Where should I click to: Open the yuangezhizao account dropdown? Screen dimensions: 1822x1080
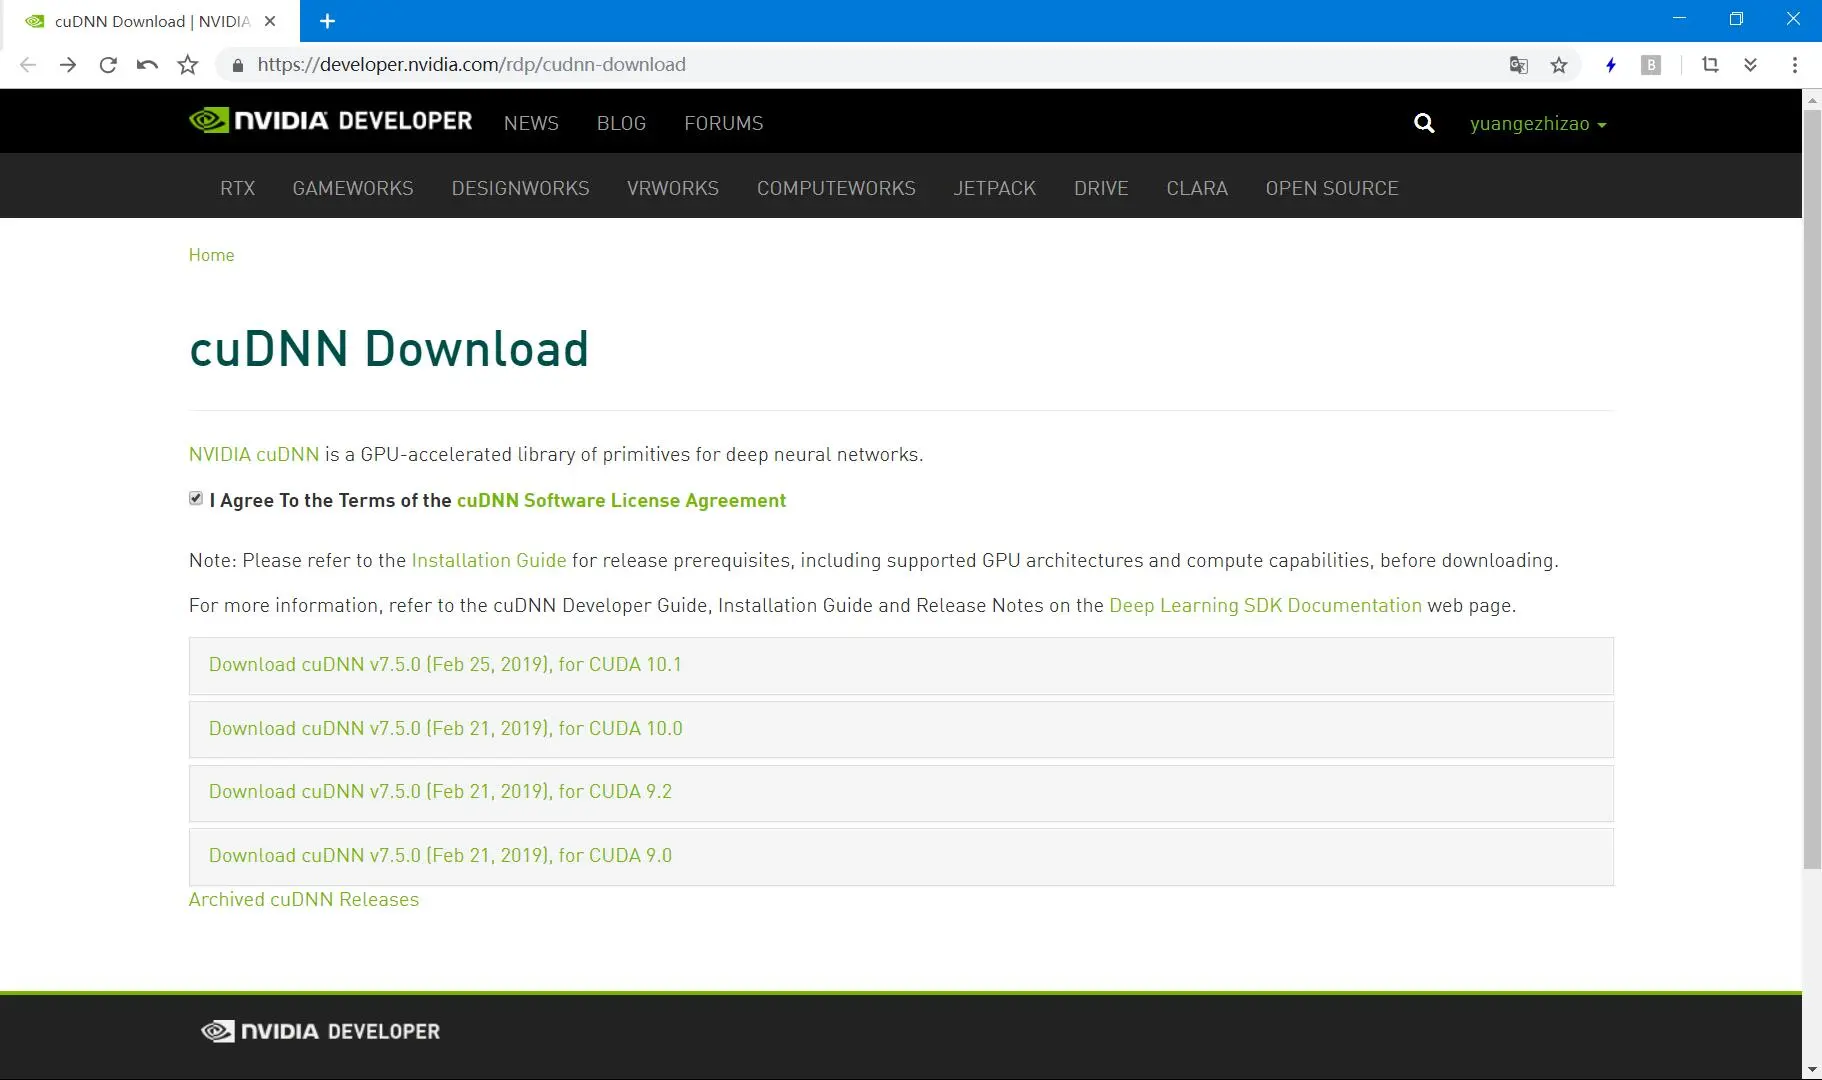(x=1538, y=124)
